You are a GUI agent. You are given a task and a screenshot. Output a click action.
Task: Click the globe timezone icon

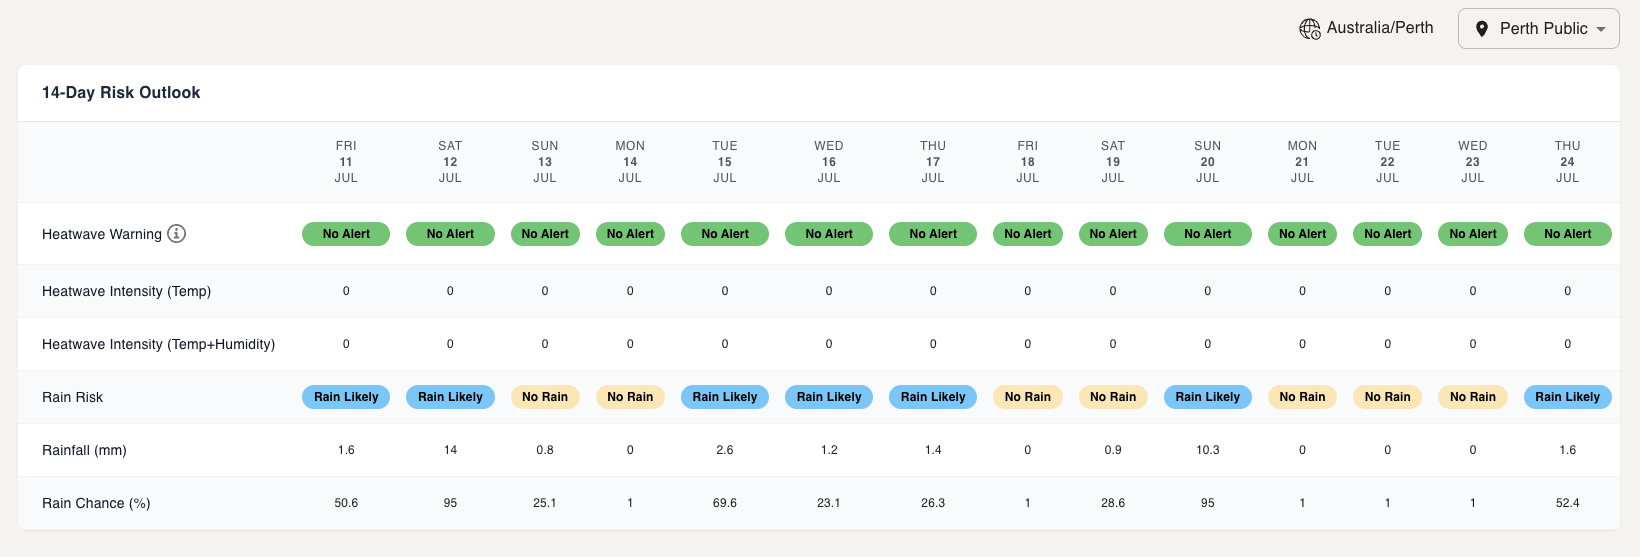pos(1309,29)
